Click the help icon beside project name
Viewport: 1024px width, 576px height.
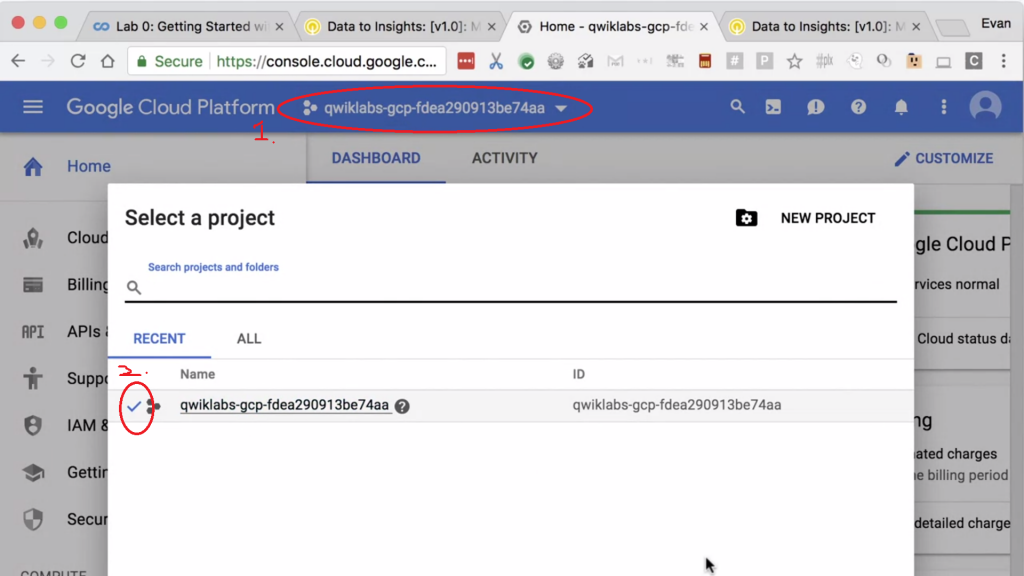(402, 406)
